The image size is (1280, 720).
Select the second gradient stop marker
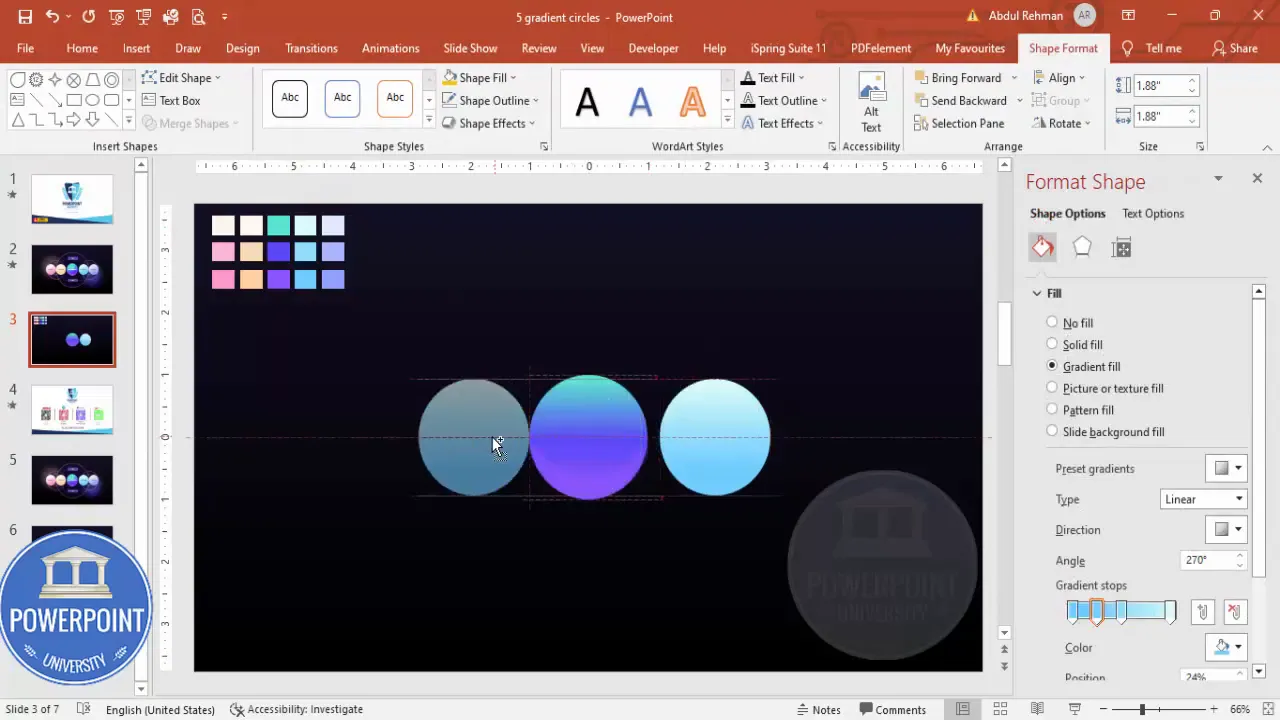1097,612
